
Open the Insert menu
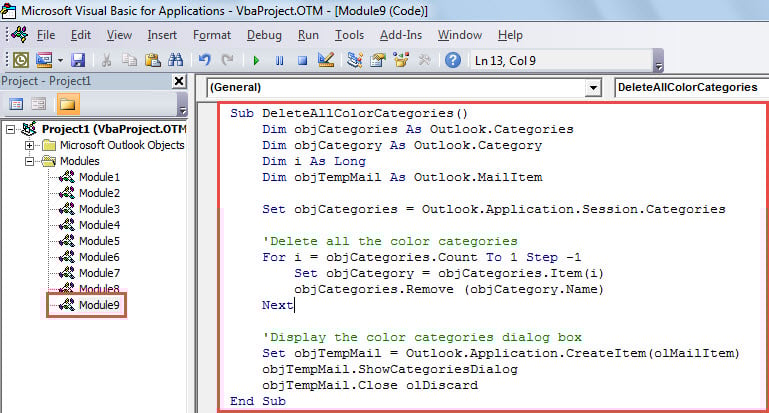coord(162,35)
